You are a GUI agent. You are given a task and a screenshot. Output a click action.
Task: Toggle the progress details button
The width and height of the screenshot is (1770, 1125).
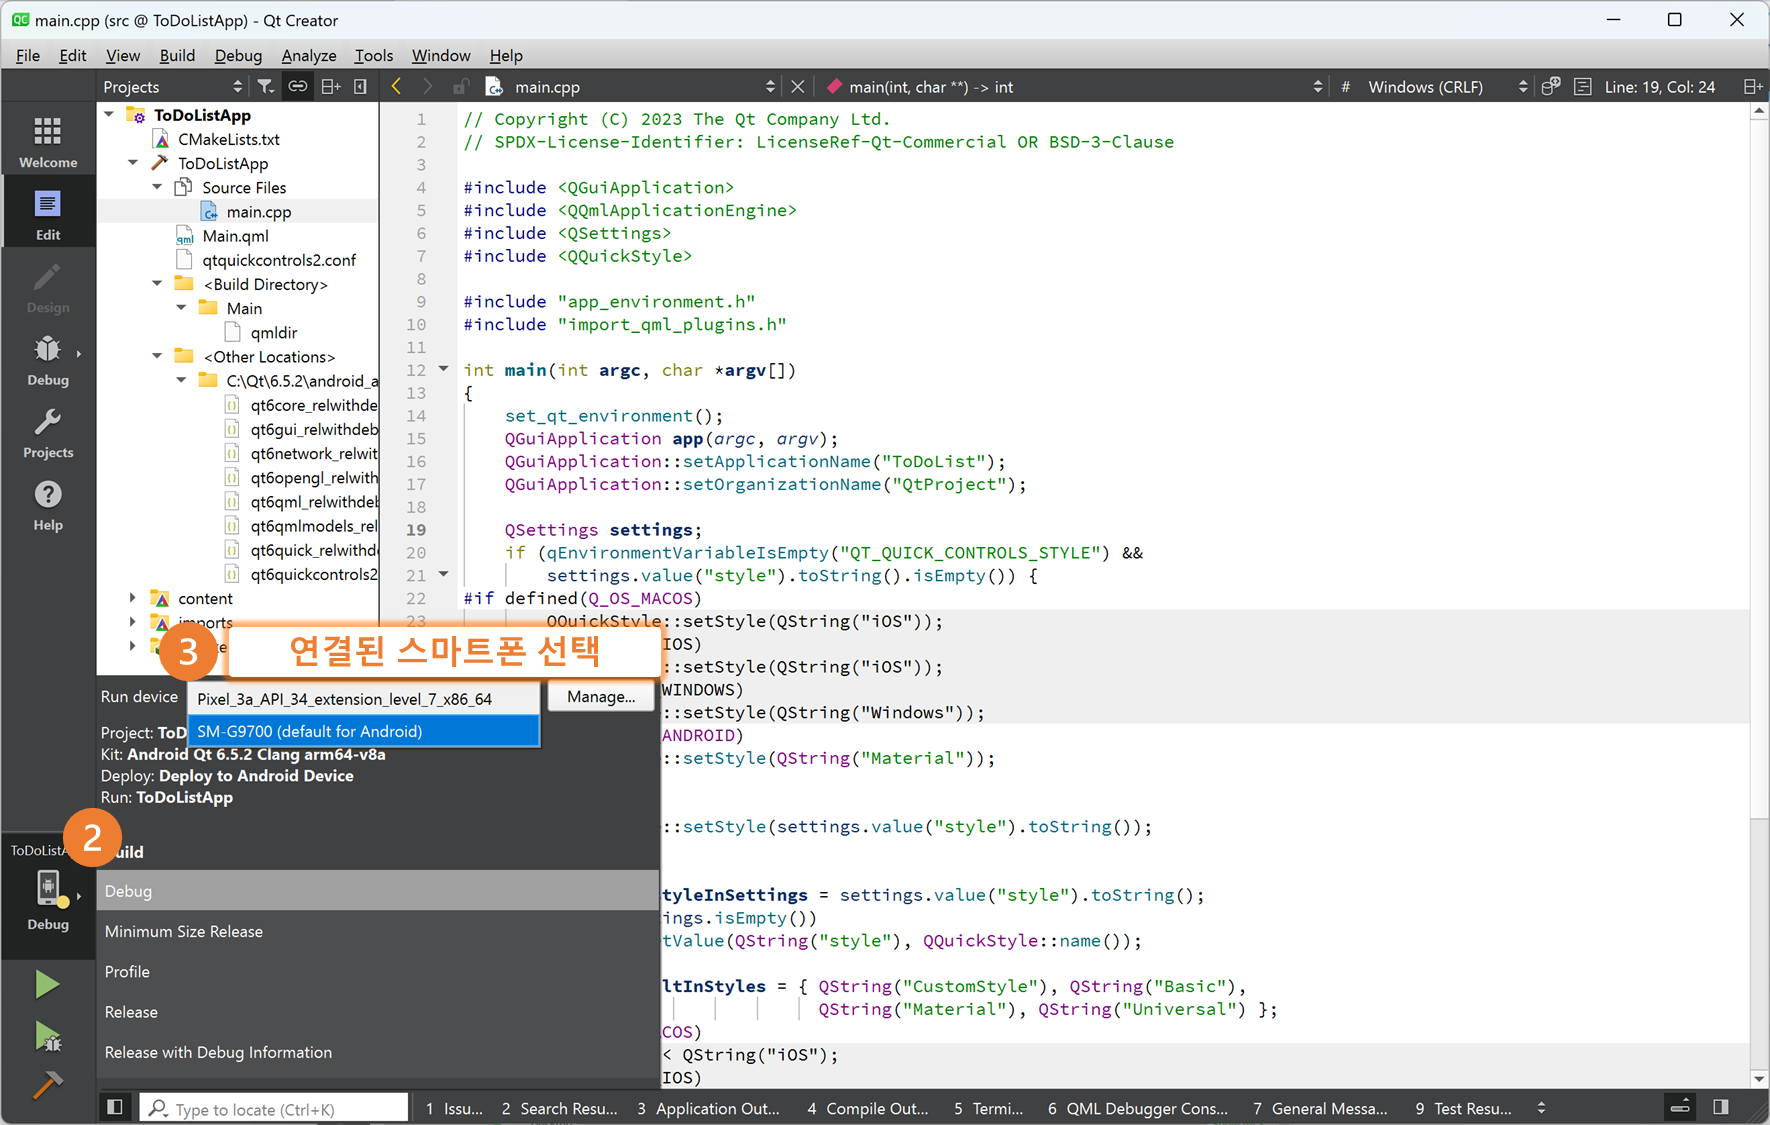tap(1680, 1107)
